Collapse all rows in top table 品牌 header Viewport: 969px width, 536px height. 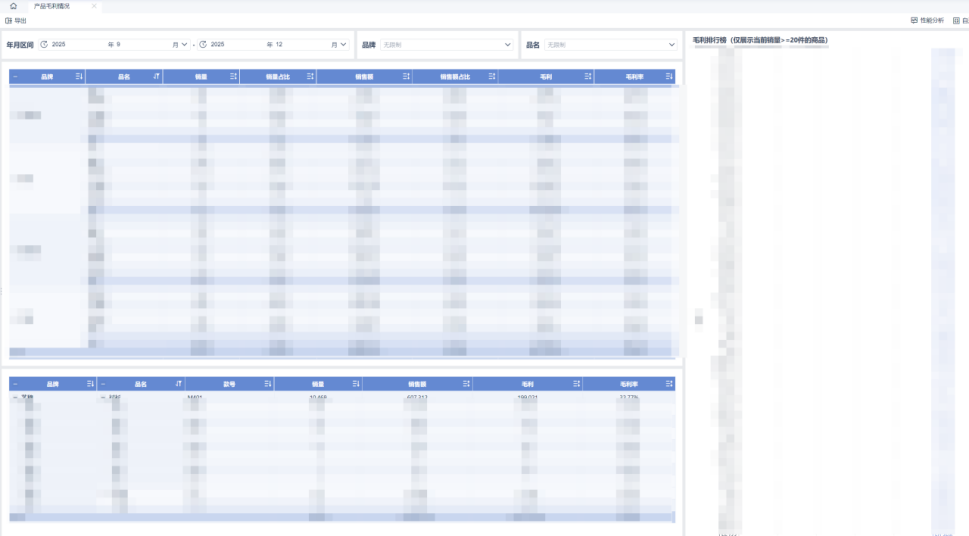[x=15, y=77]
